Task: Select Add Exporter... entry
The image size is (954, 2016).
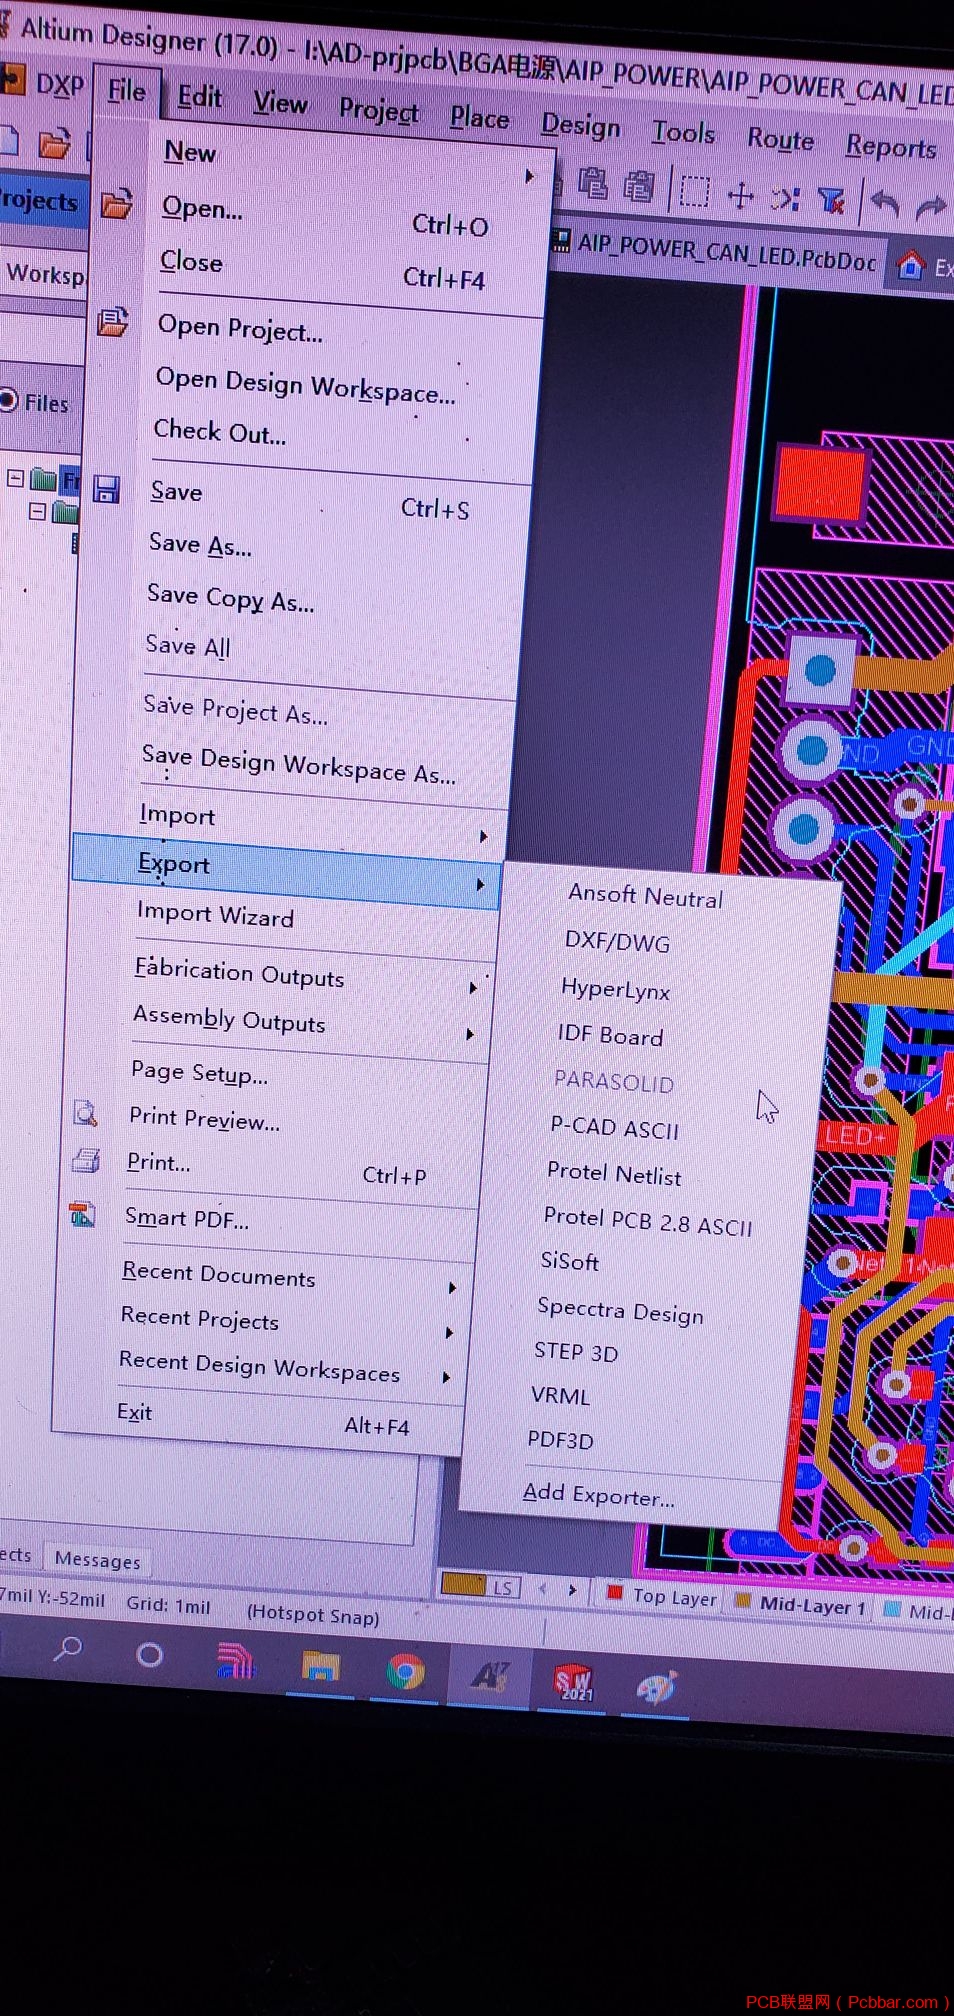Action: (598, 1494)
